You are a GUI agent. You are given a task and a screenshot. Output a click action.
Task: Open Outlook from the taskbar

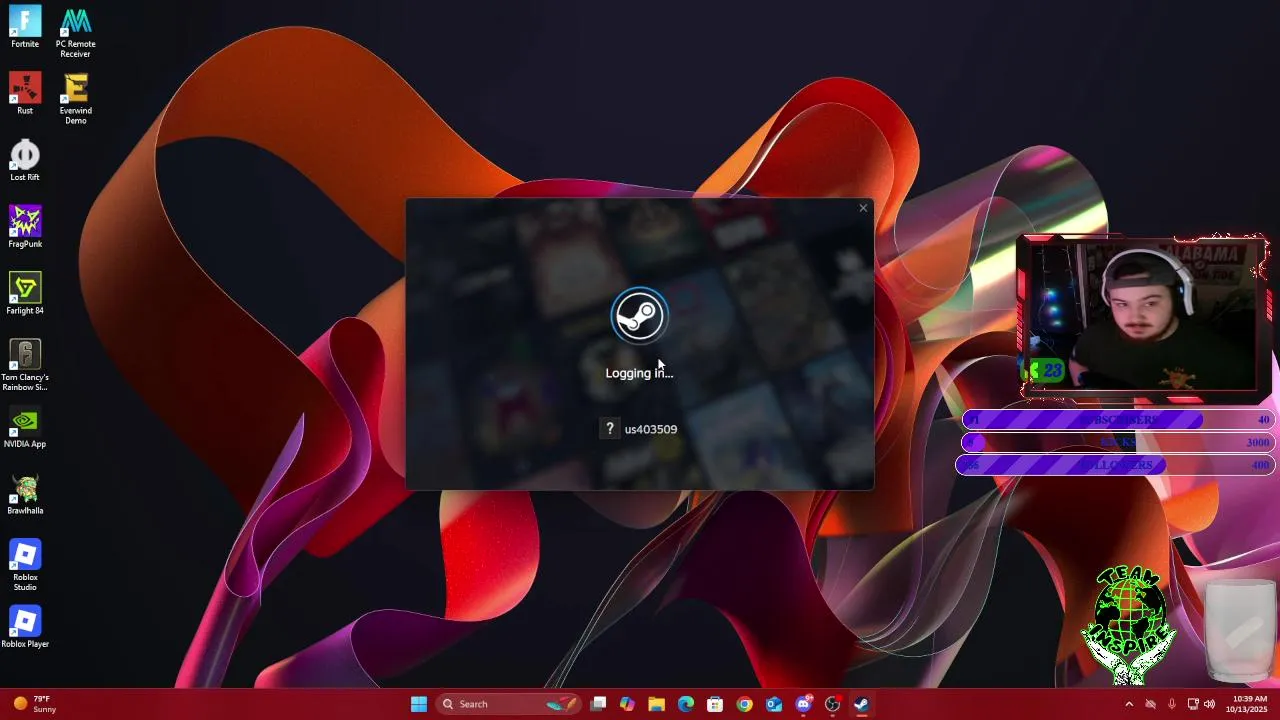pyautogui.click(x=773, y=704)
